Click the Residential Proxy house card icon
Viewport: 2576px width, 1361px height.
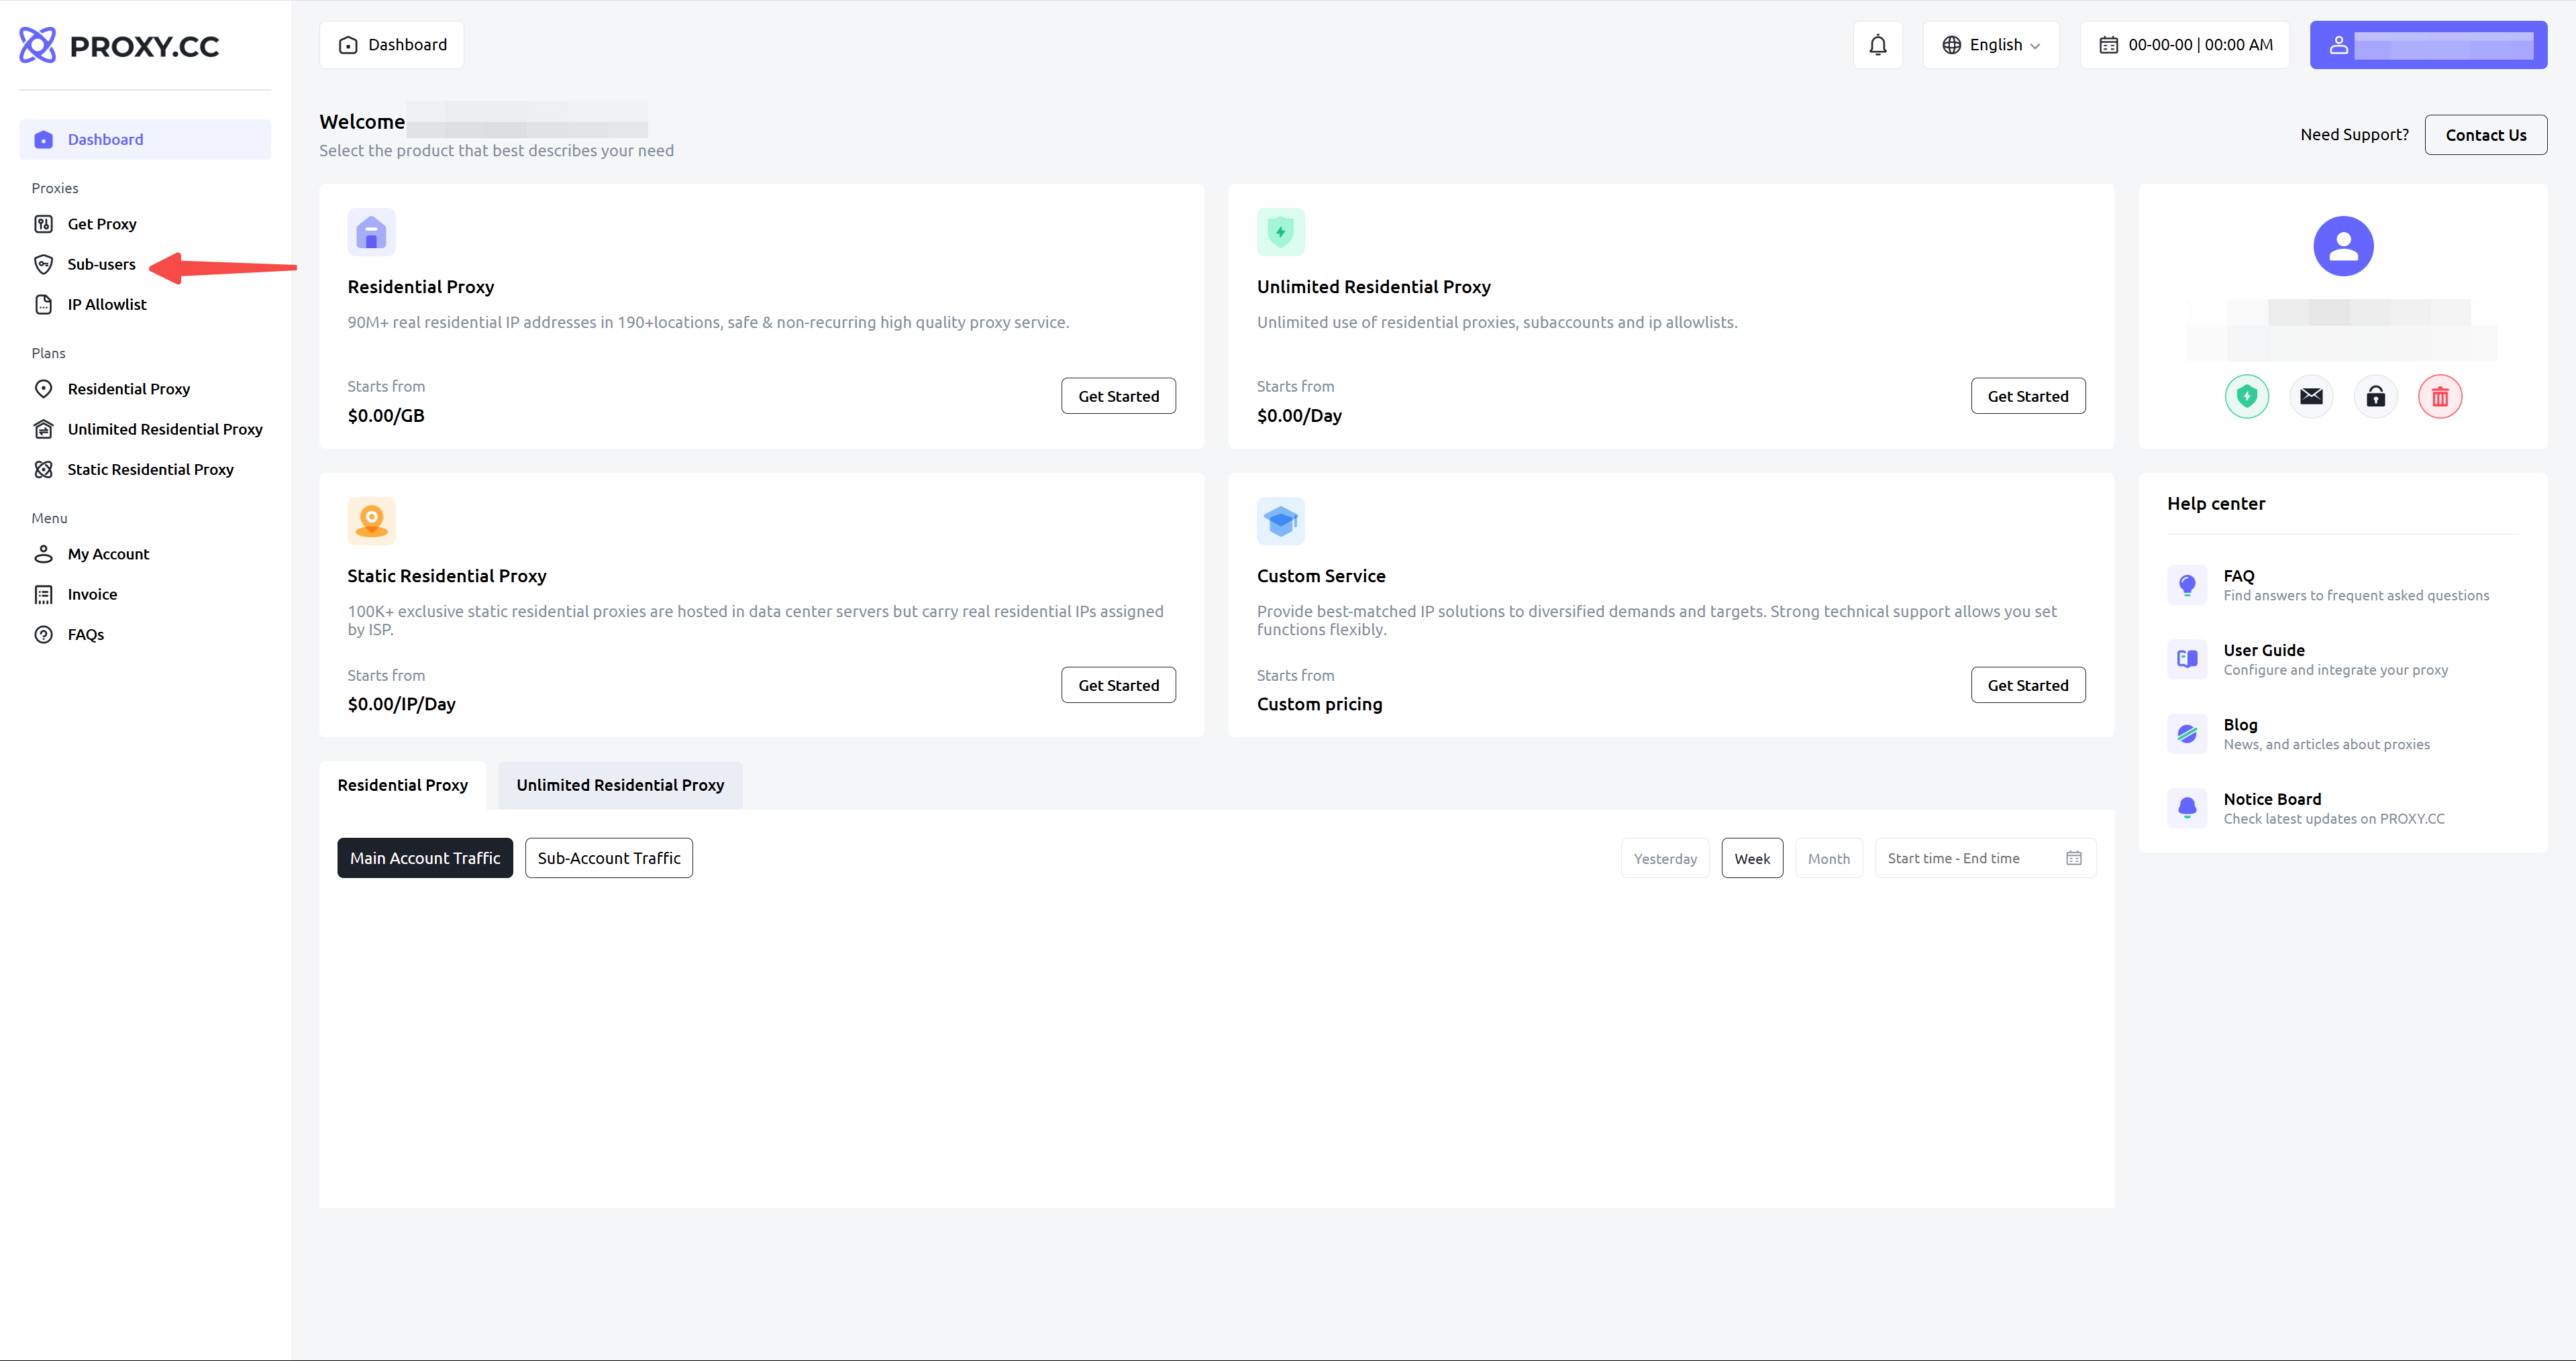coord(371,232)
